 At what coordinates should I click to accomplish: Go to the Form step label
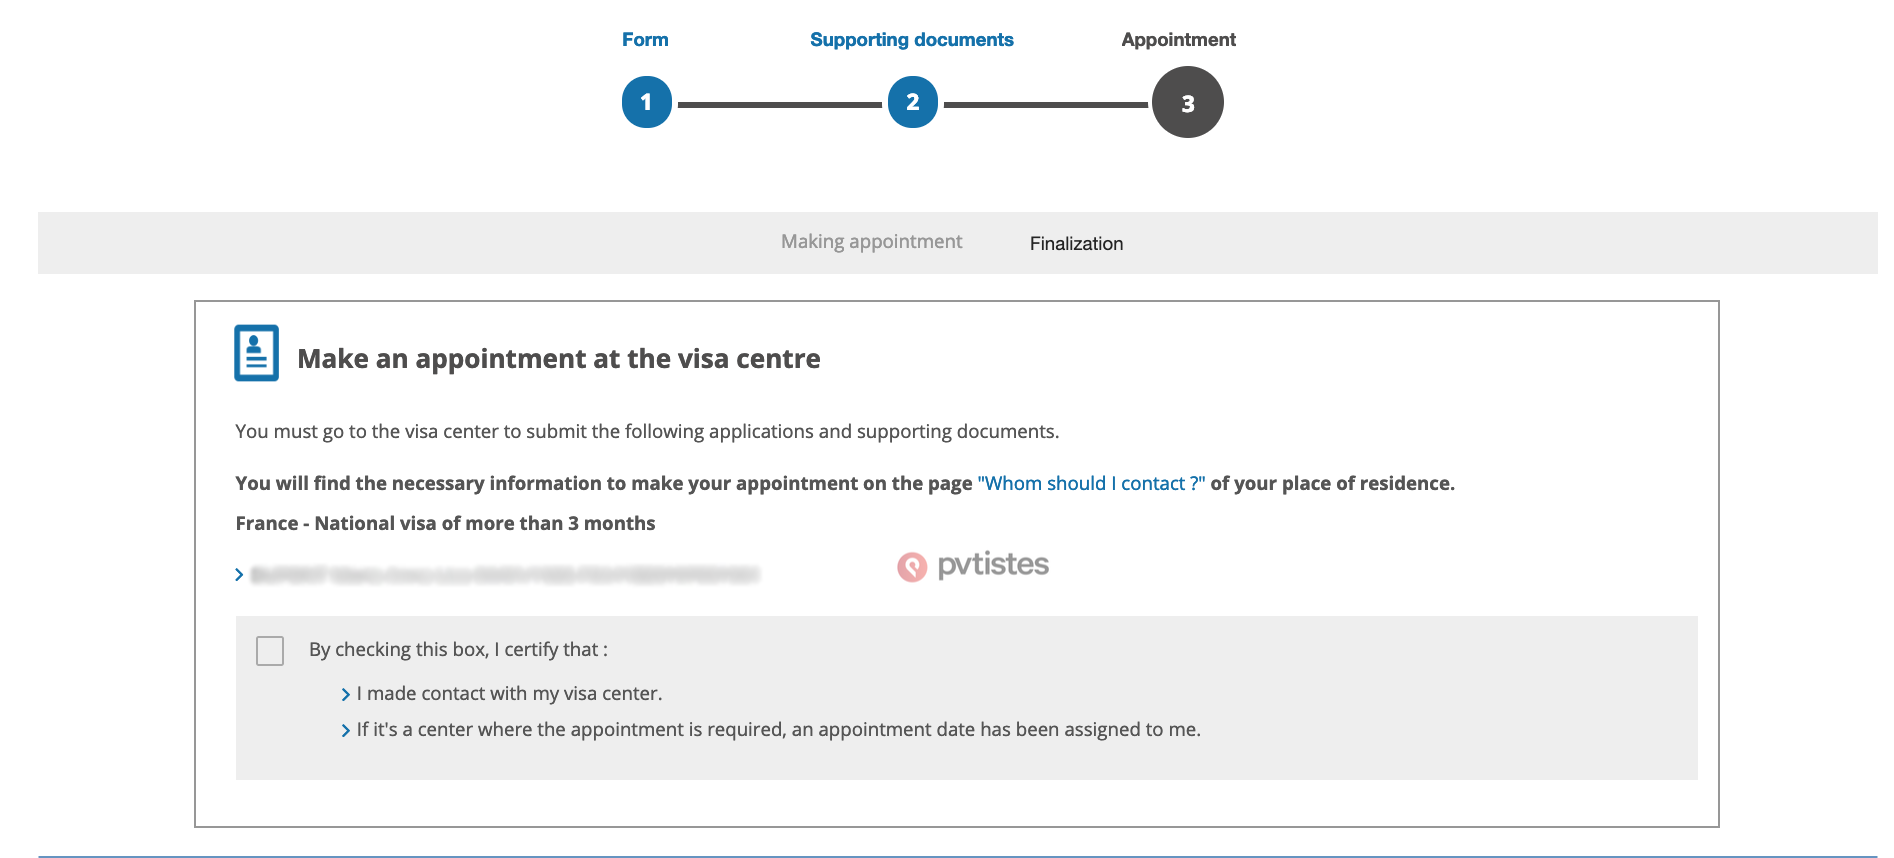tap(645, 40)
